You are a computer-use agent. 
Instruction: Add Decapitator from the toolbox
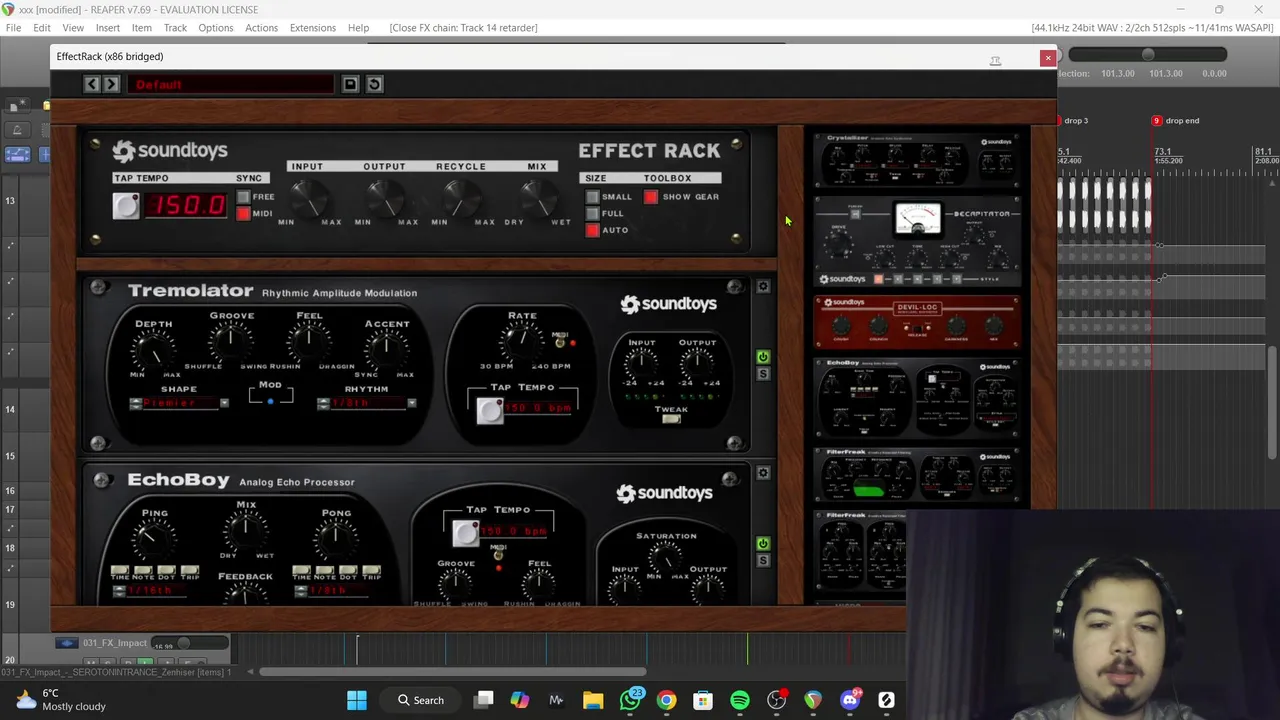tap(918, 242)
